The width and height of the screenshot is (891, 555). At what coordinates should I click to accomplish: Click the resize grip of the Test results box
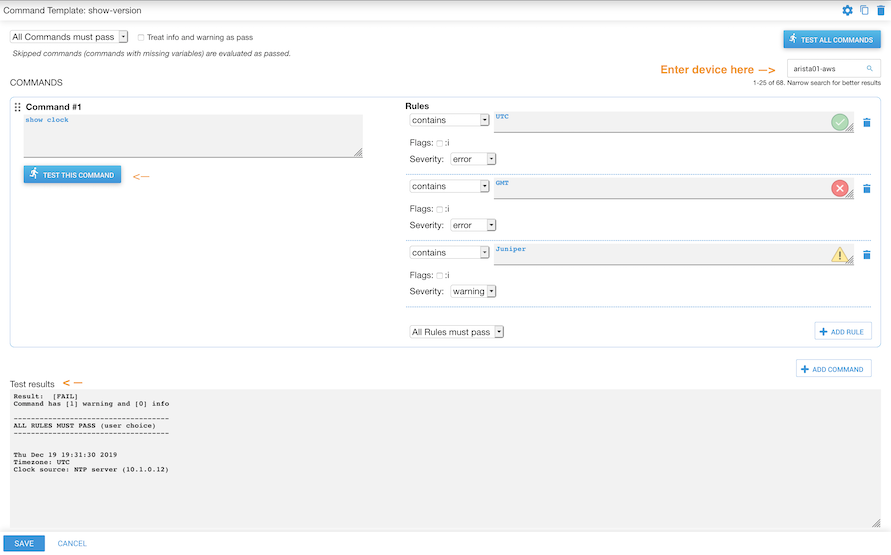click(876, 523)
